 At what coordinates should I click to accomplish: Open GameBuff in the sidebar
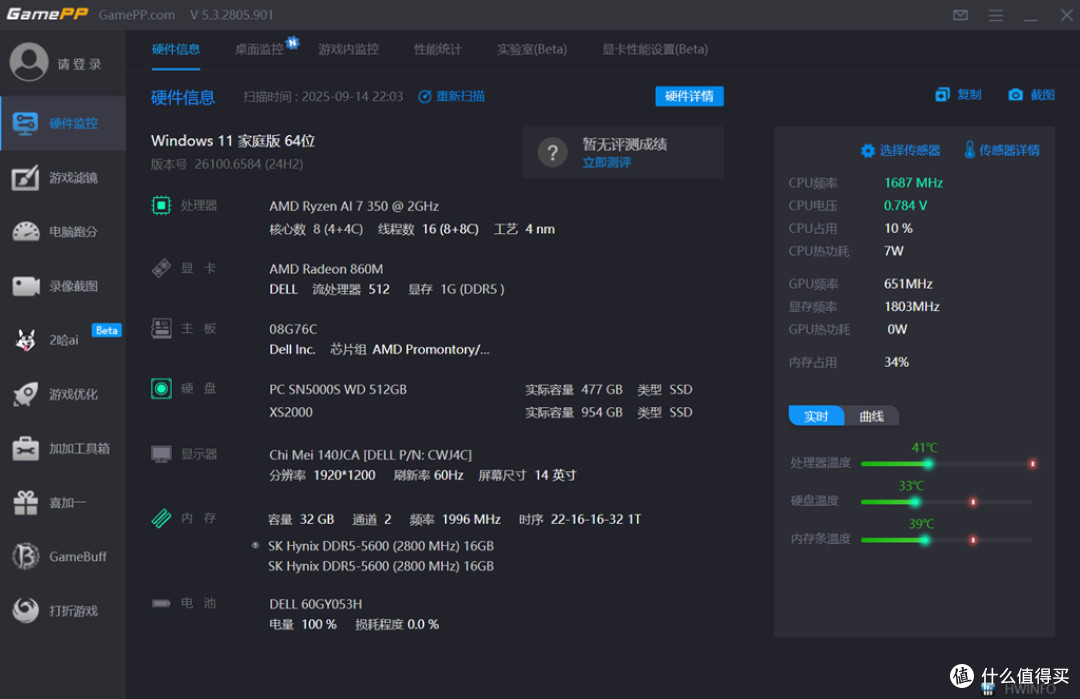pyautogui.click(x=63, y=556)
